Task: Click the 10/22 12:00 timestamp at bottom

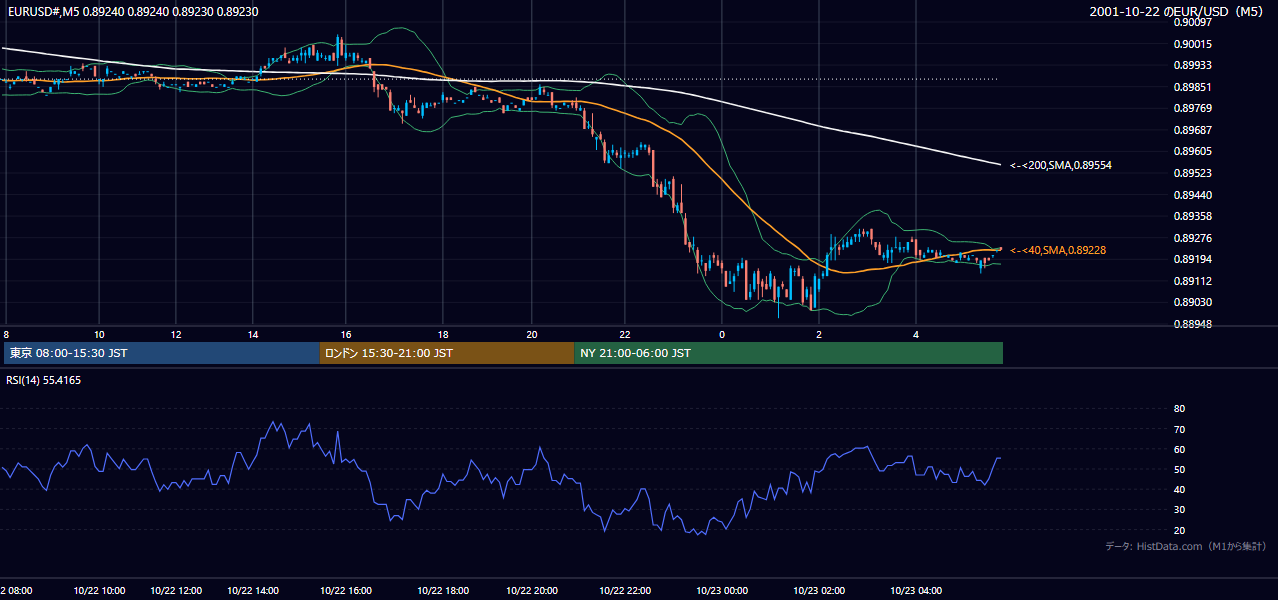Action: (176, 591)
